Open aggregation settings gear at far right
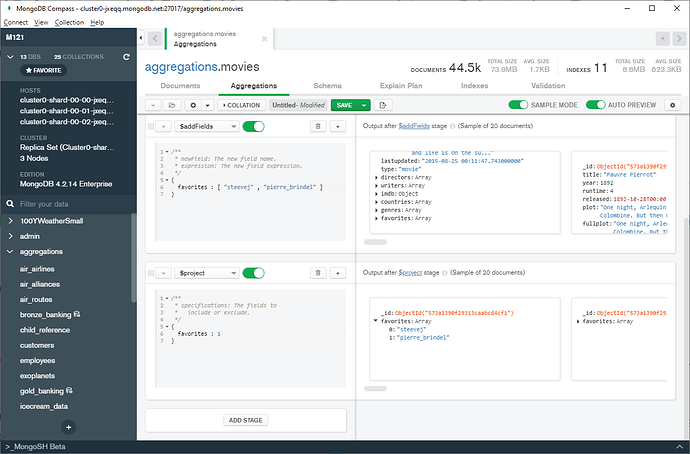Viewport: 690px width, 454px height. pyautogui.click(x=672, y=105)
